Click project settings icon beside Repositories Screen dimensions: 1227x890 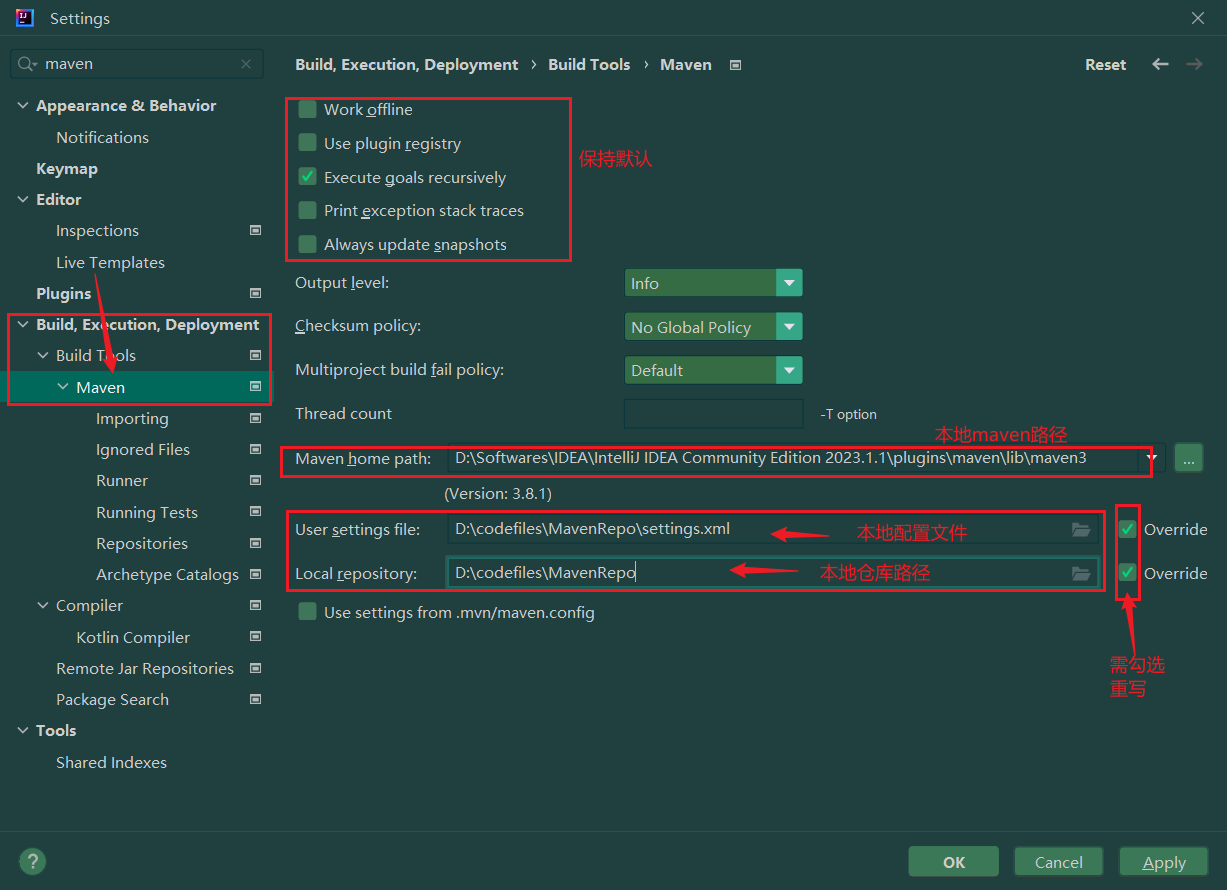coord(255,543)
